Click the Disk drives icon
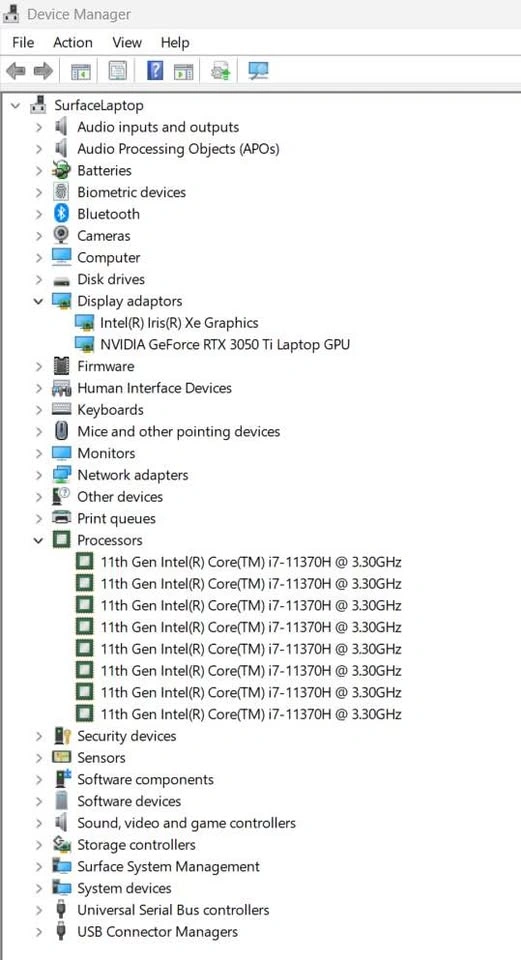Image resolution: width=521 pixels, height=960 pixels. (x=61, y=280)
